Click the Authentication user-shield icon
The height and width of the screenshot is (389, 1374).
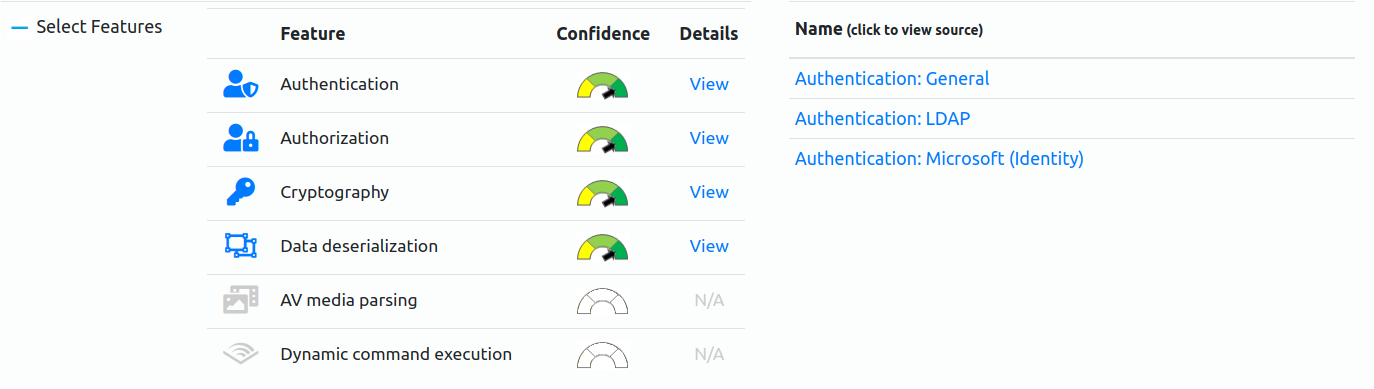(x=240, y=85)
